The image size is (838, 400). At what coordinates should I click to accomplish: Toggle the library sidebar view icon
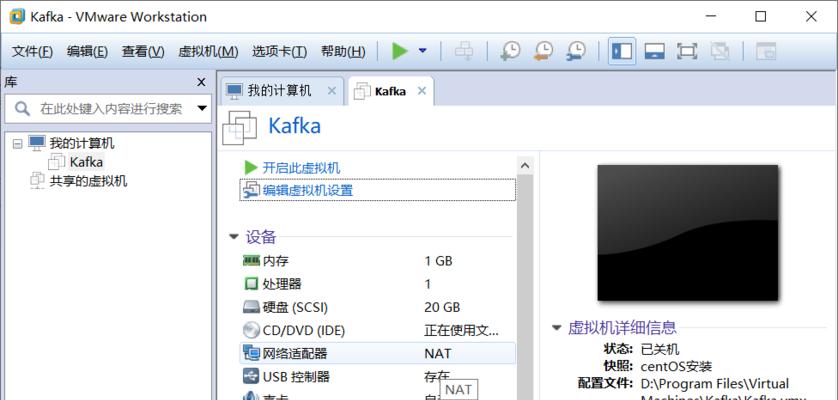622,51
